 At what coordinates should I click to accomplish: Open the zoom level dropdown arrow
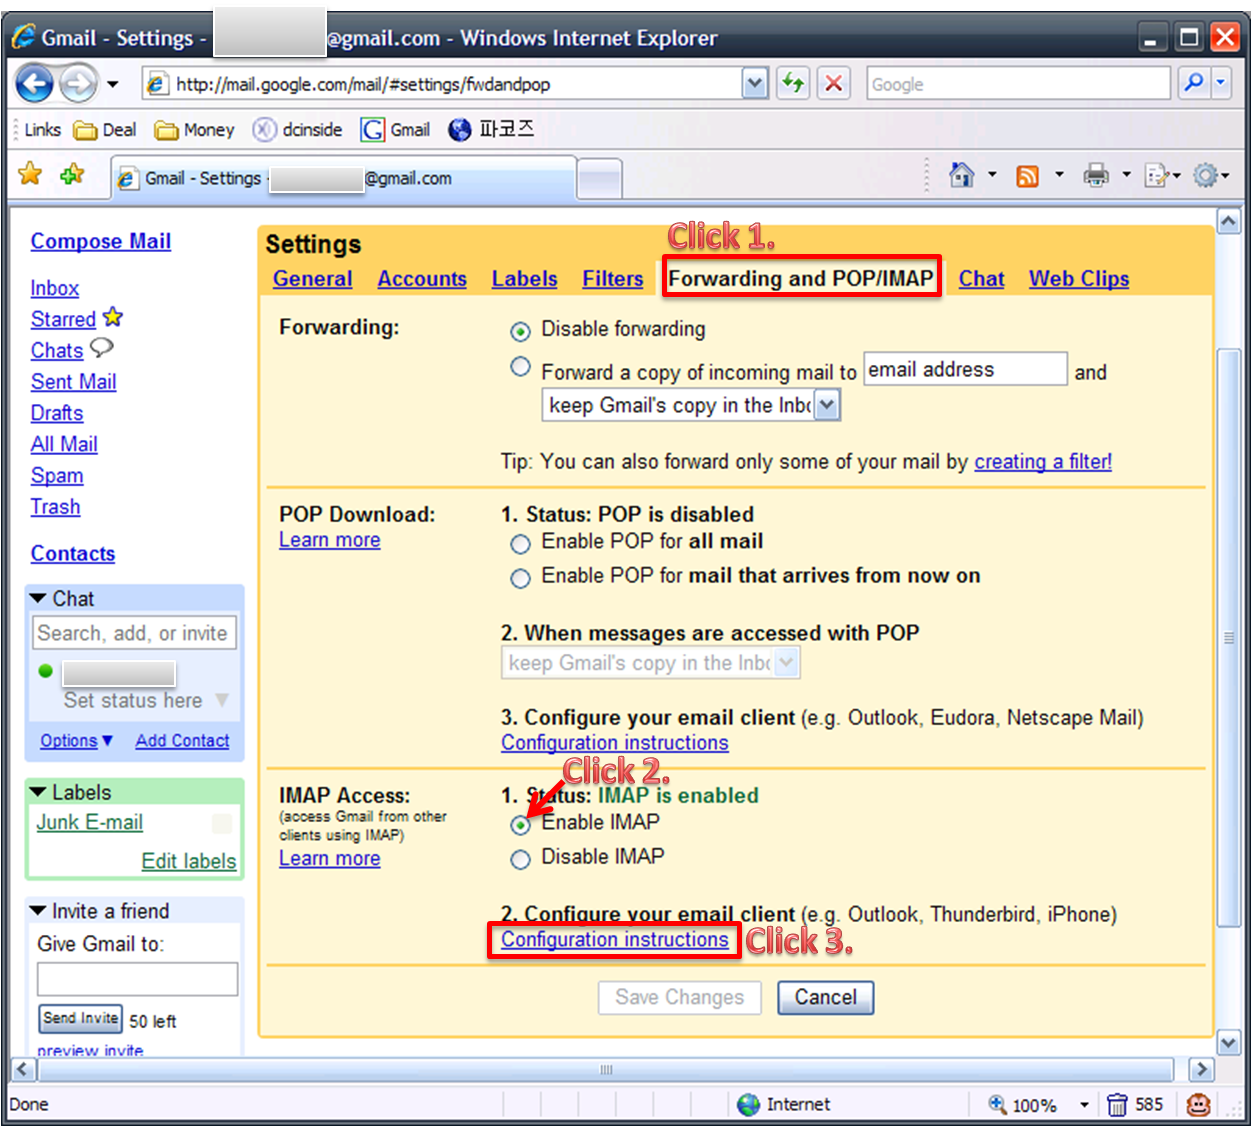click(1083, 1105)
